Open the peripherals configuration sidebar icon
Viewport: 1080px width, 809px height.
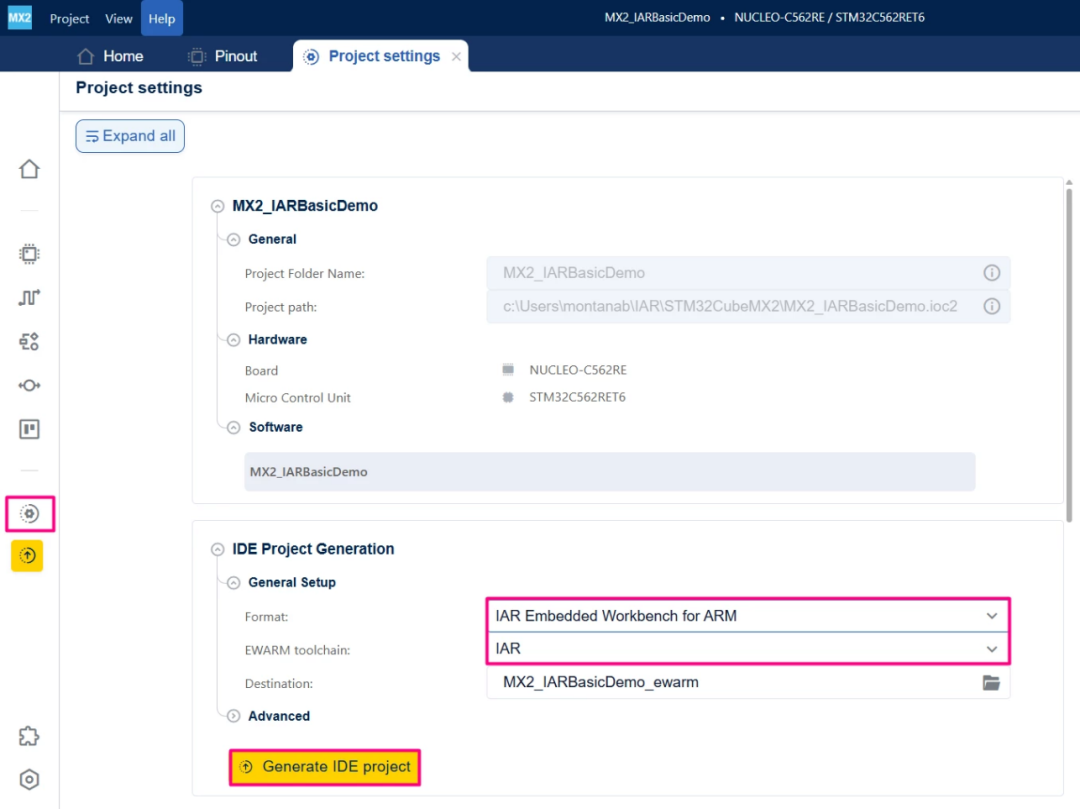[29, 342]
